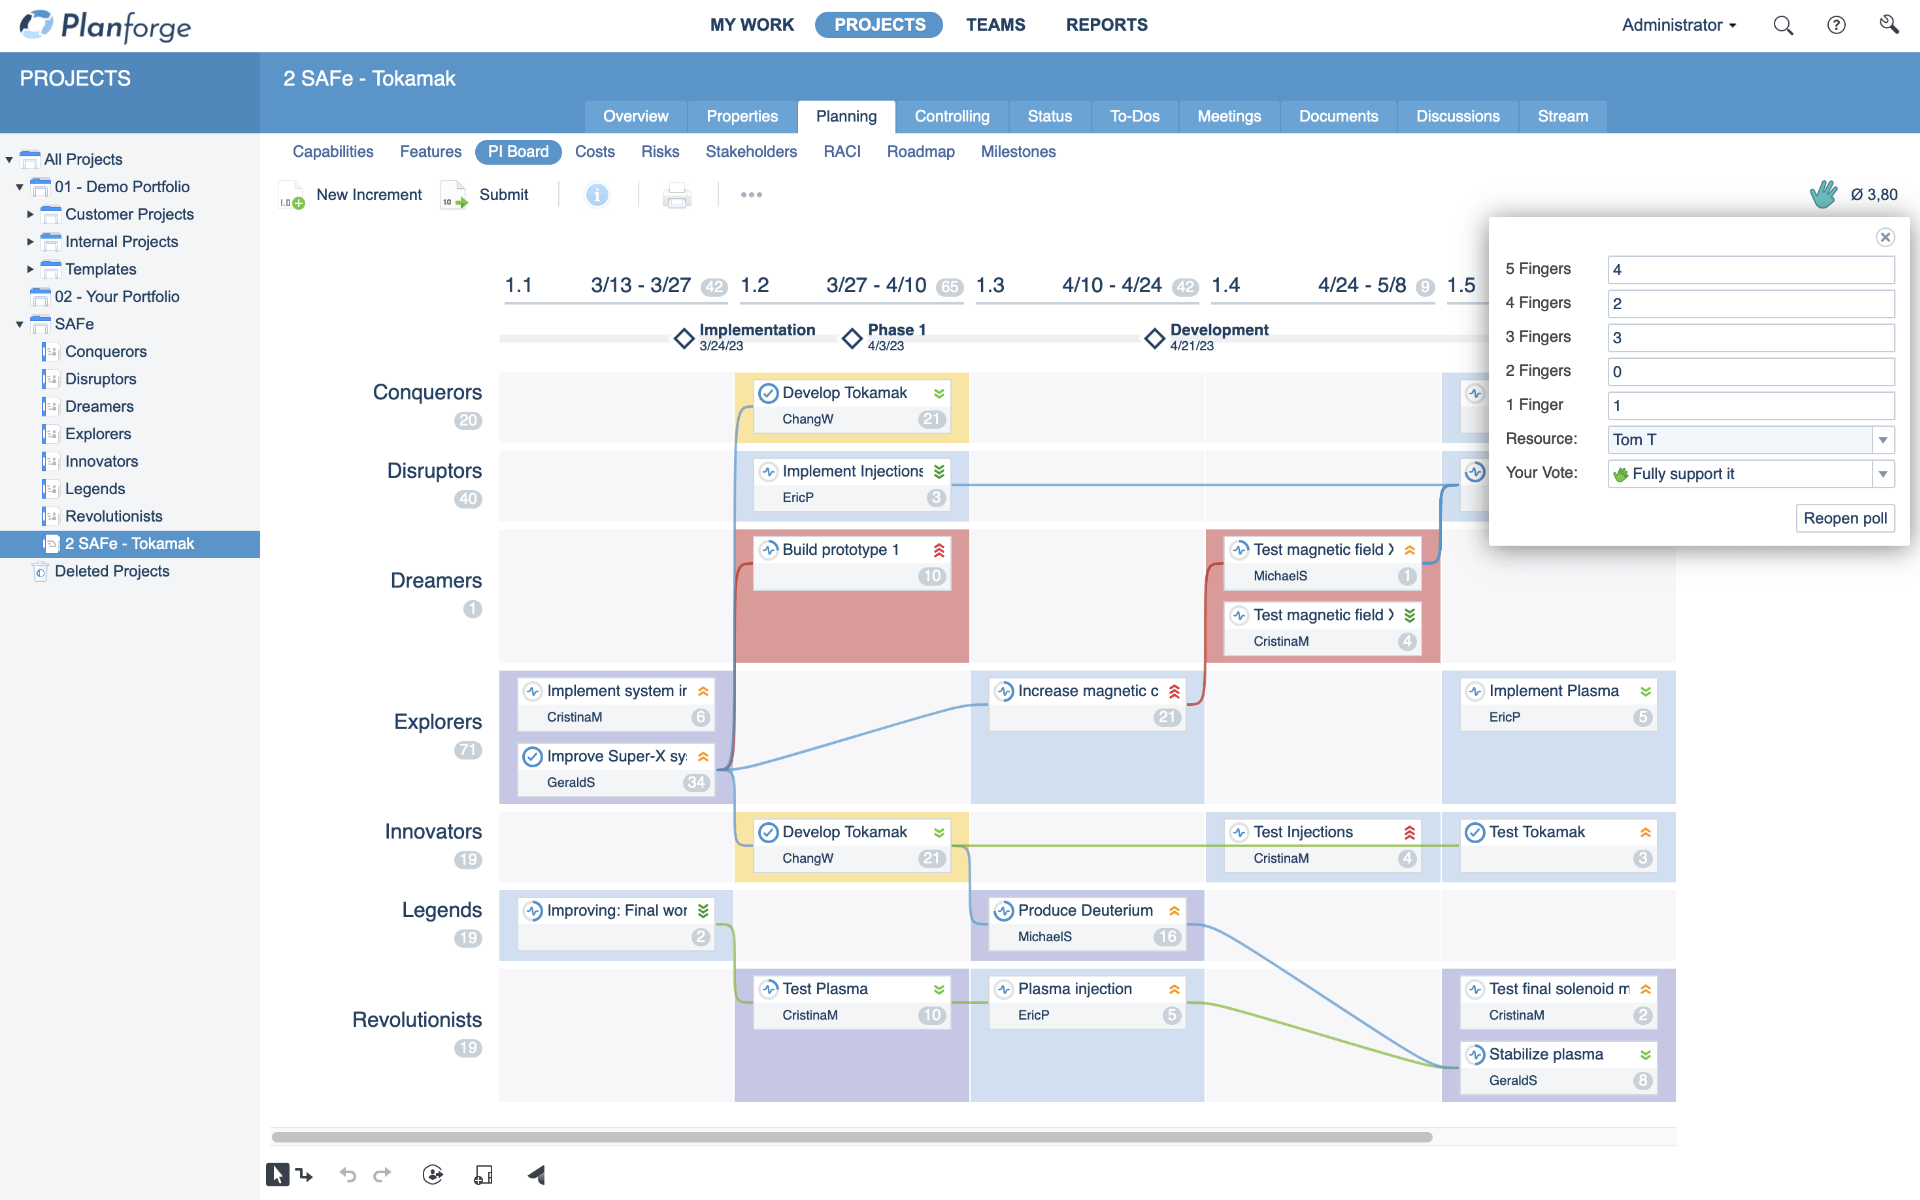This screenshot has height=1200, width=1920.
Task: Collapse the All Projects tree node
Action: [x=9, y=160]
